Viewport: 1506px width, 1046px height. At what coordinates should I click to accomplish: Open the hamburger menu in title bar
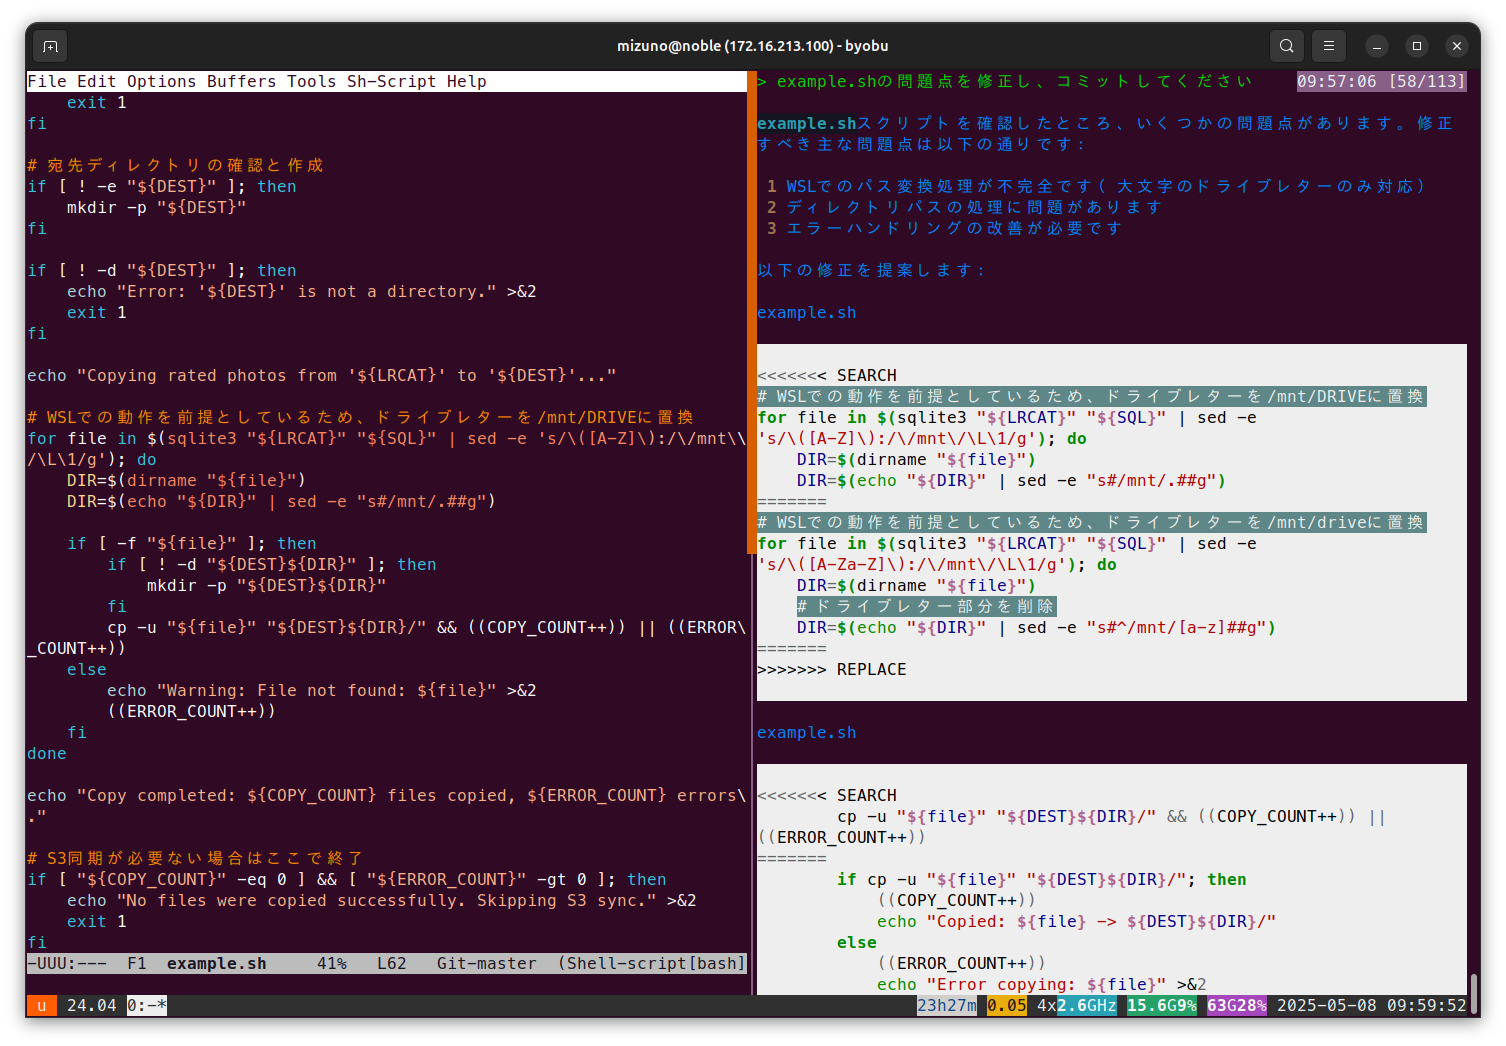point(1329,46)
